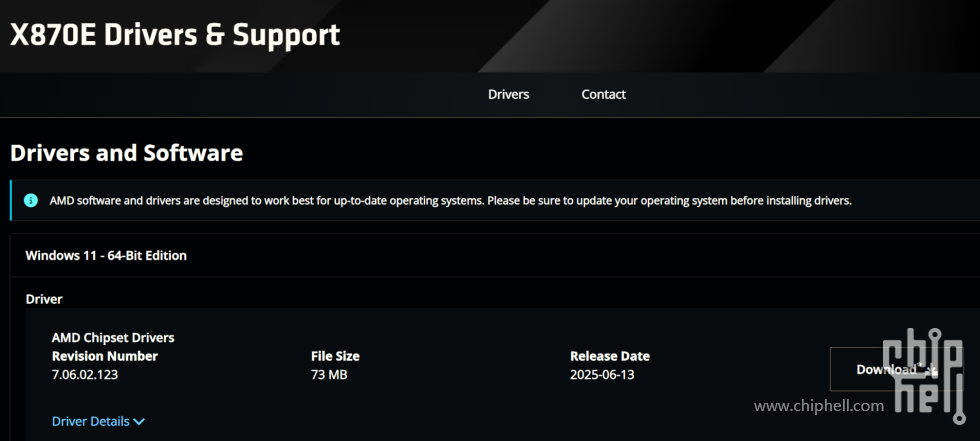Open the Drivers navigation tab

point(508,94)
